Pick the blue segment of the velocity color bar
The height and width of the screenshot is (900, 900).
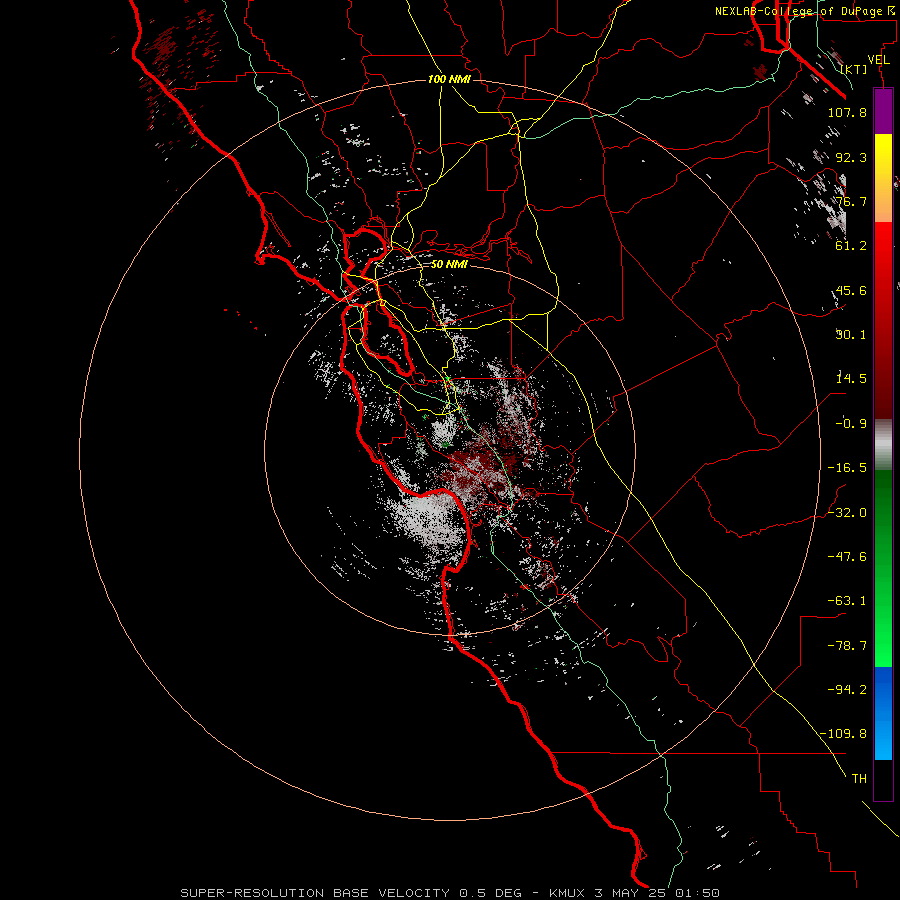883,713
